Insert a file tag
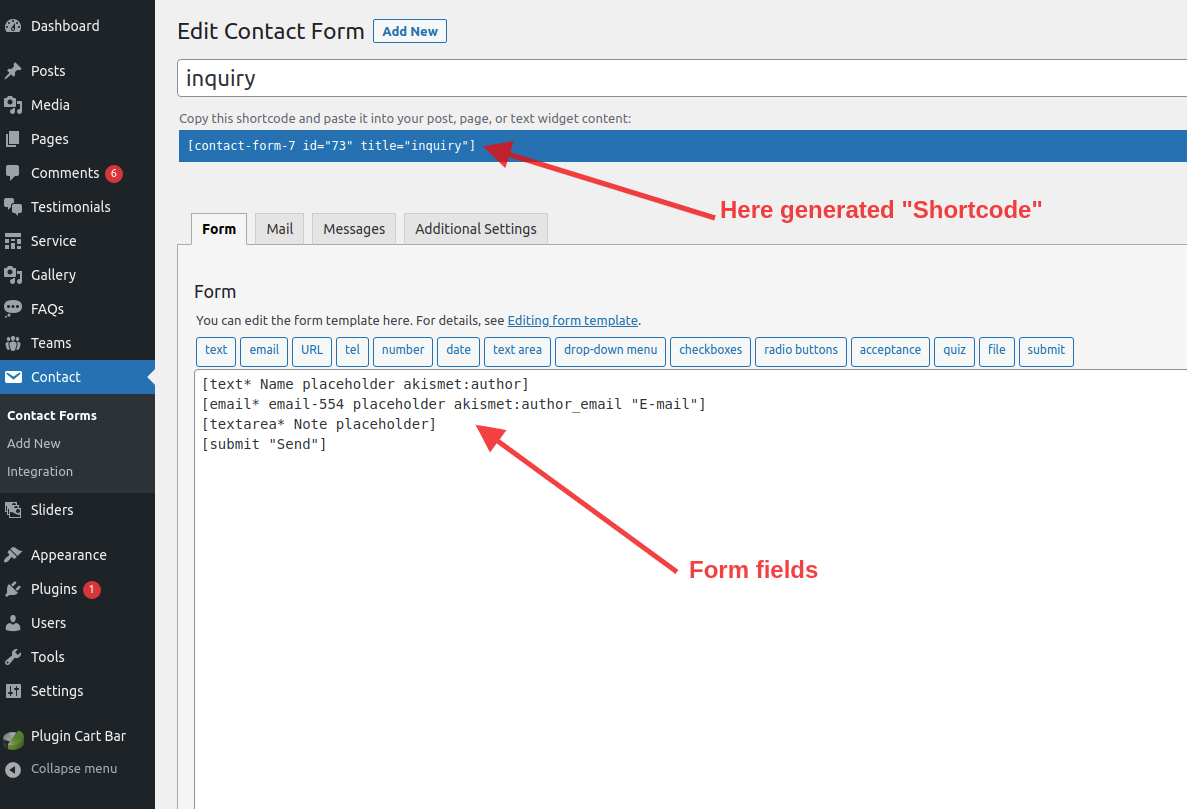Viewport: 1187px width, 809px height. click(996, 350)
